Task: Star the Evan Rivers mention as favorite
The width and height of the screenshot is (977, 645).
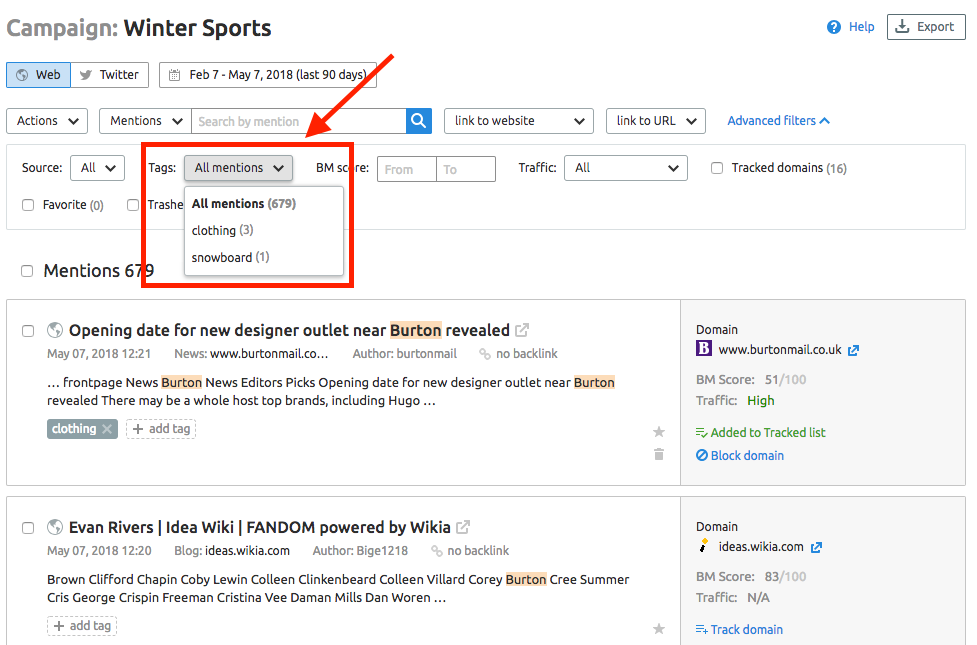Action: tap(659, 629)
